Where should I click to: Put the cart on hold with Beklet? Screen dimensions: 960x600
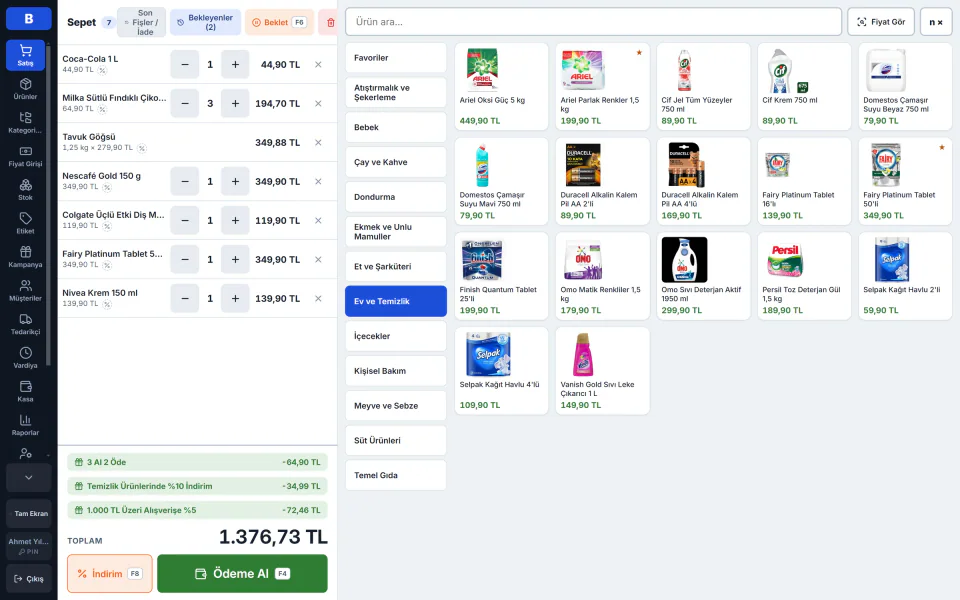pos(280,23)
